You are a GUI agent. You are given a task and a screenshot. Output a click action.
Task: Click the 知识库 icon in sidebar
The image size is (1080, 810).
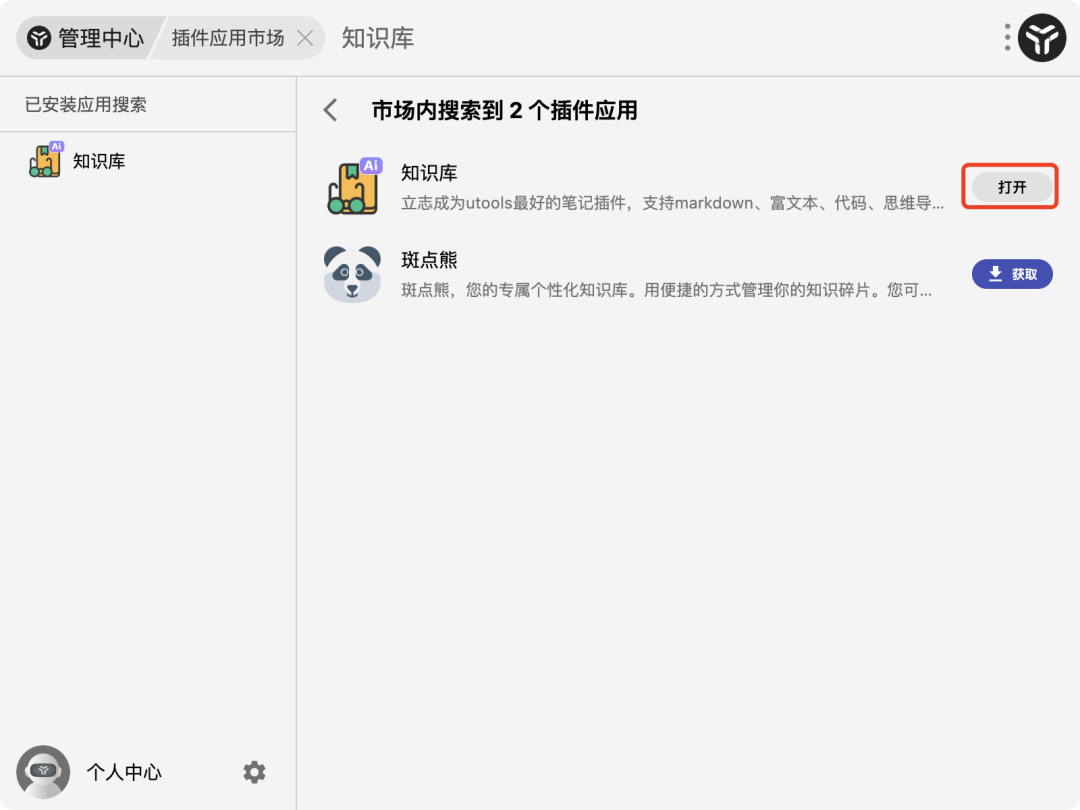[45, 160]
